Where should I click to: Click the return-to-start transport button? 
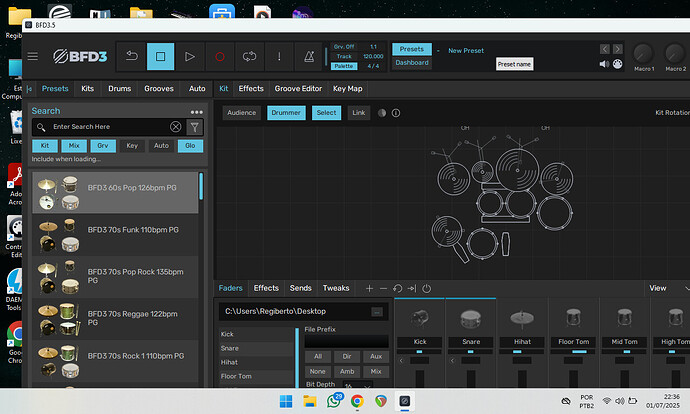click(x=131, y=56)
